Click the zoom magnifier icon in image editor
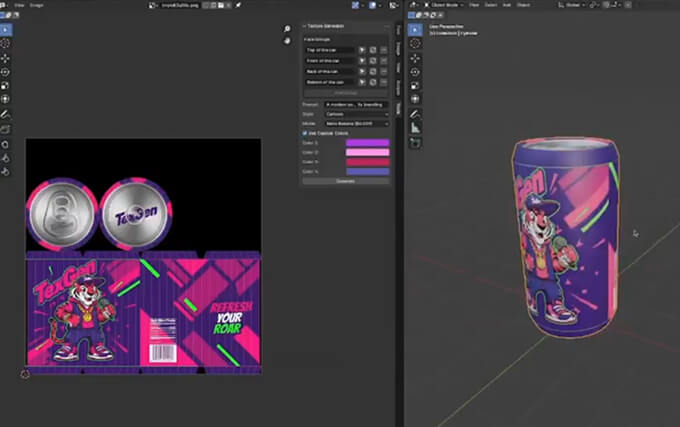The height and width of the screenshot is (427, 680). [x=287, y=30]
